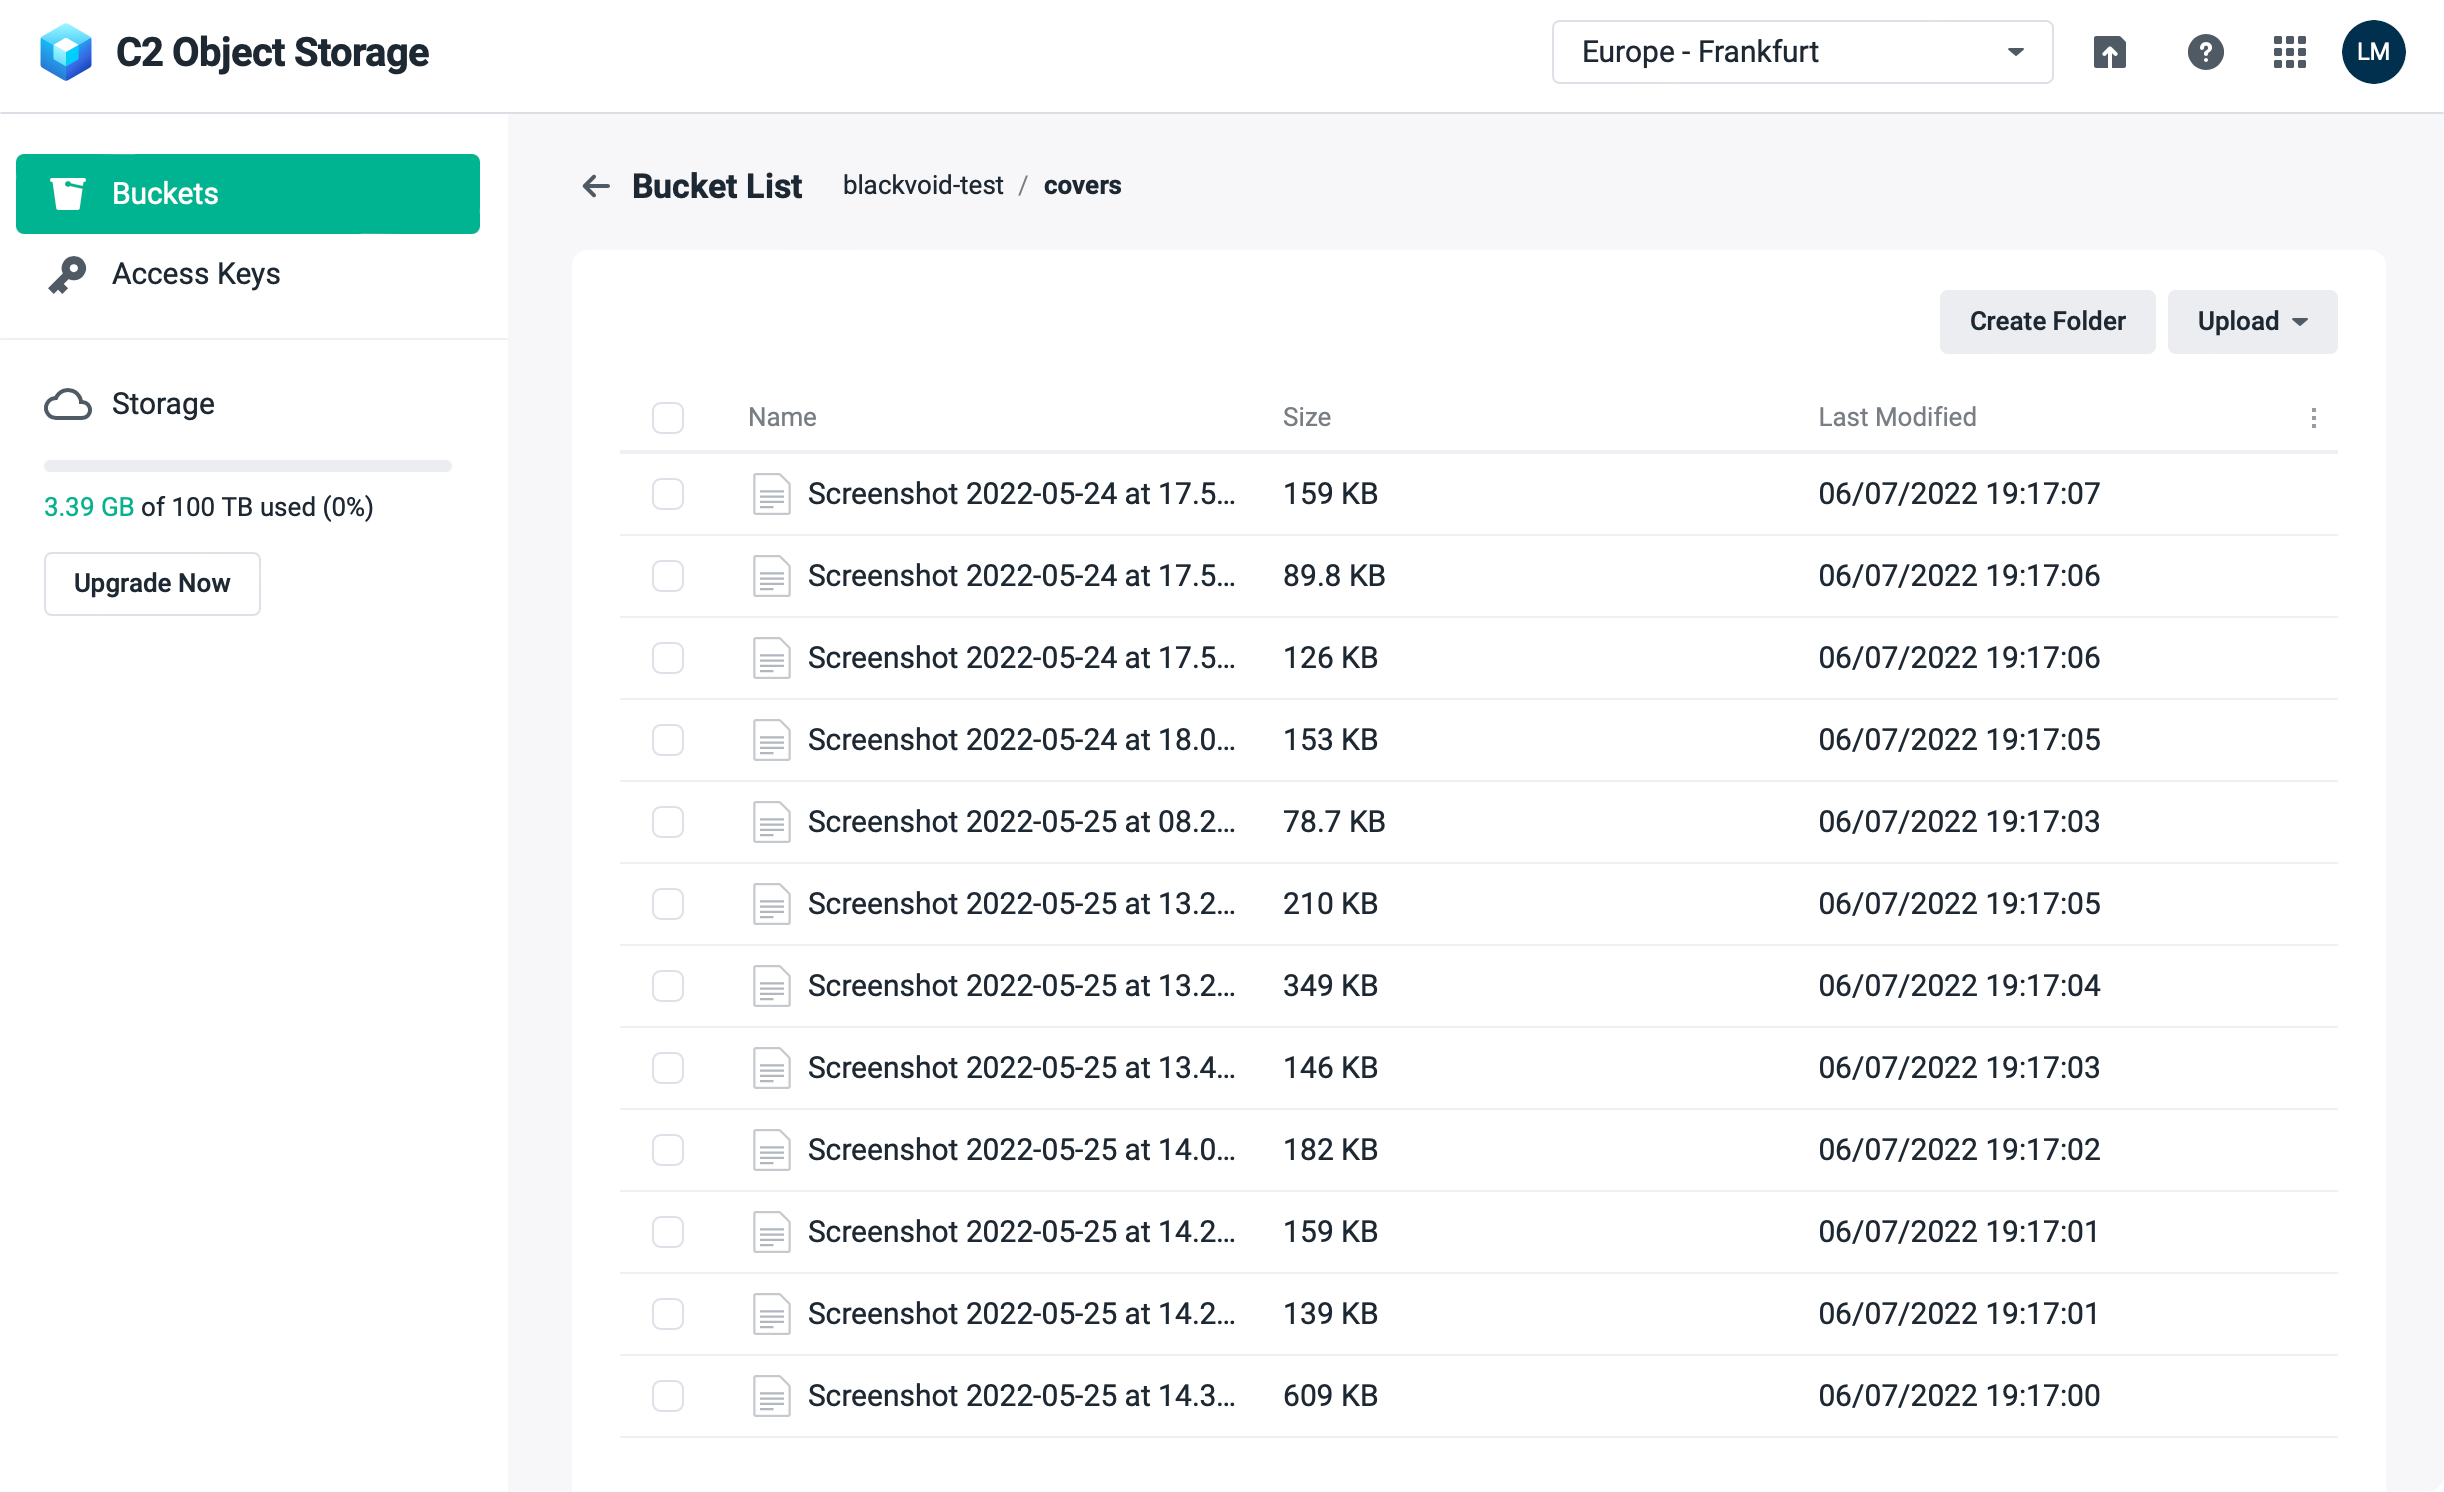Click the covers breadcrumb
The width and height of the screenshot is (2444, 1492).
pyautogui.click(x=1082, y=186)
